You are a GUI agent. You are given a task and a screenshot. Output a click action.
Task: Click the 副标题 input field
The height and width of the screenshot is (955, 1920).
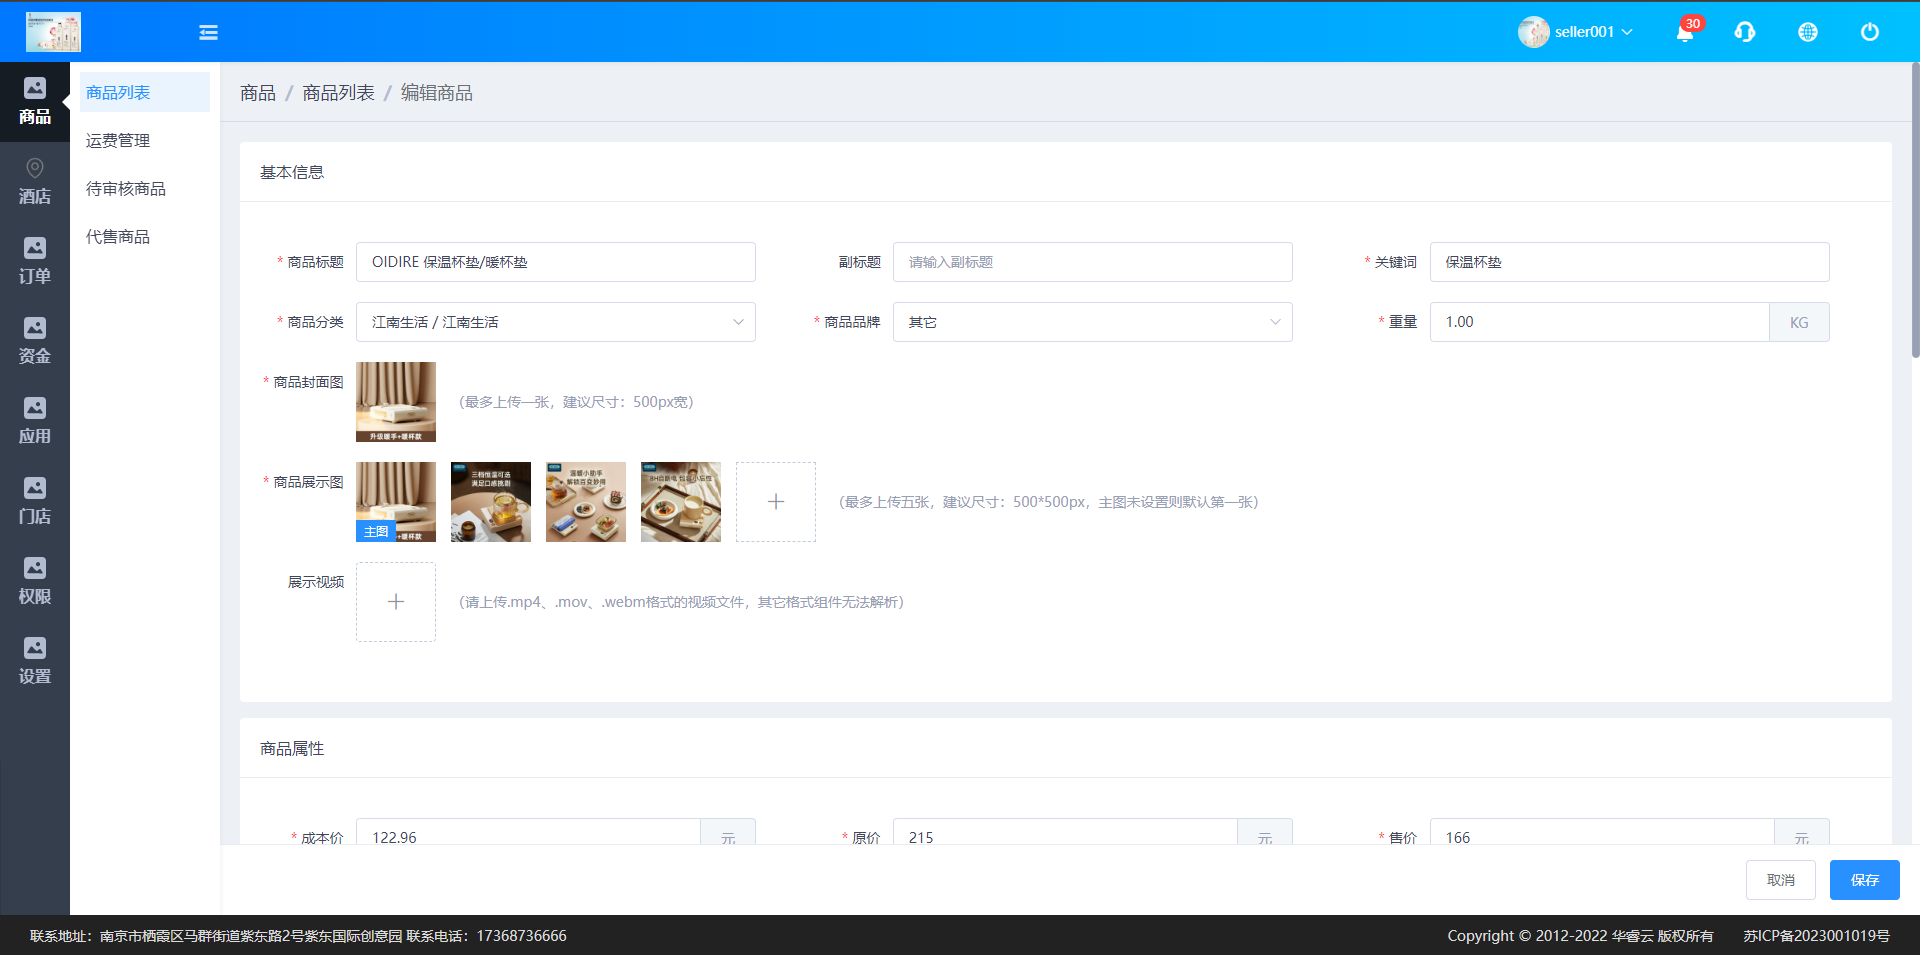[1092, 262]
